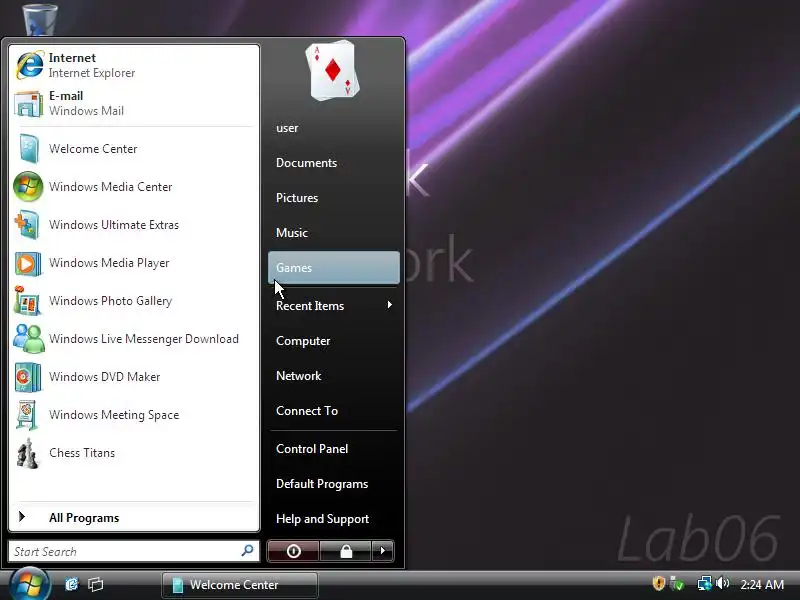Click Connect To in Start menu

[307, 411]
